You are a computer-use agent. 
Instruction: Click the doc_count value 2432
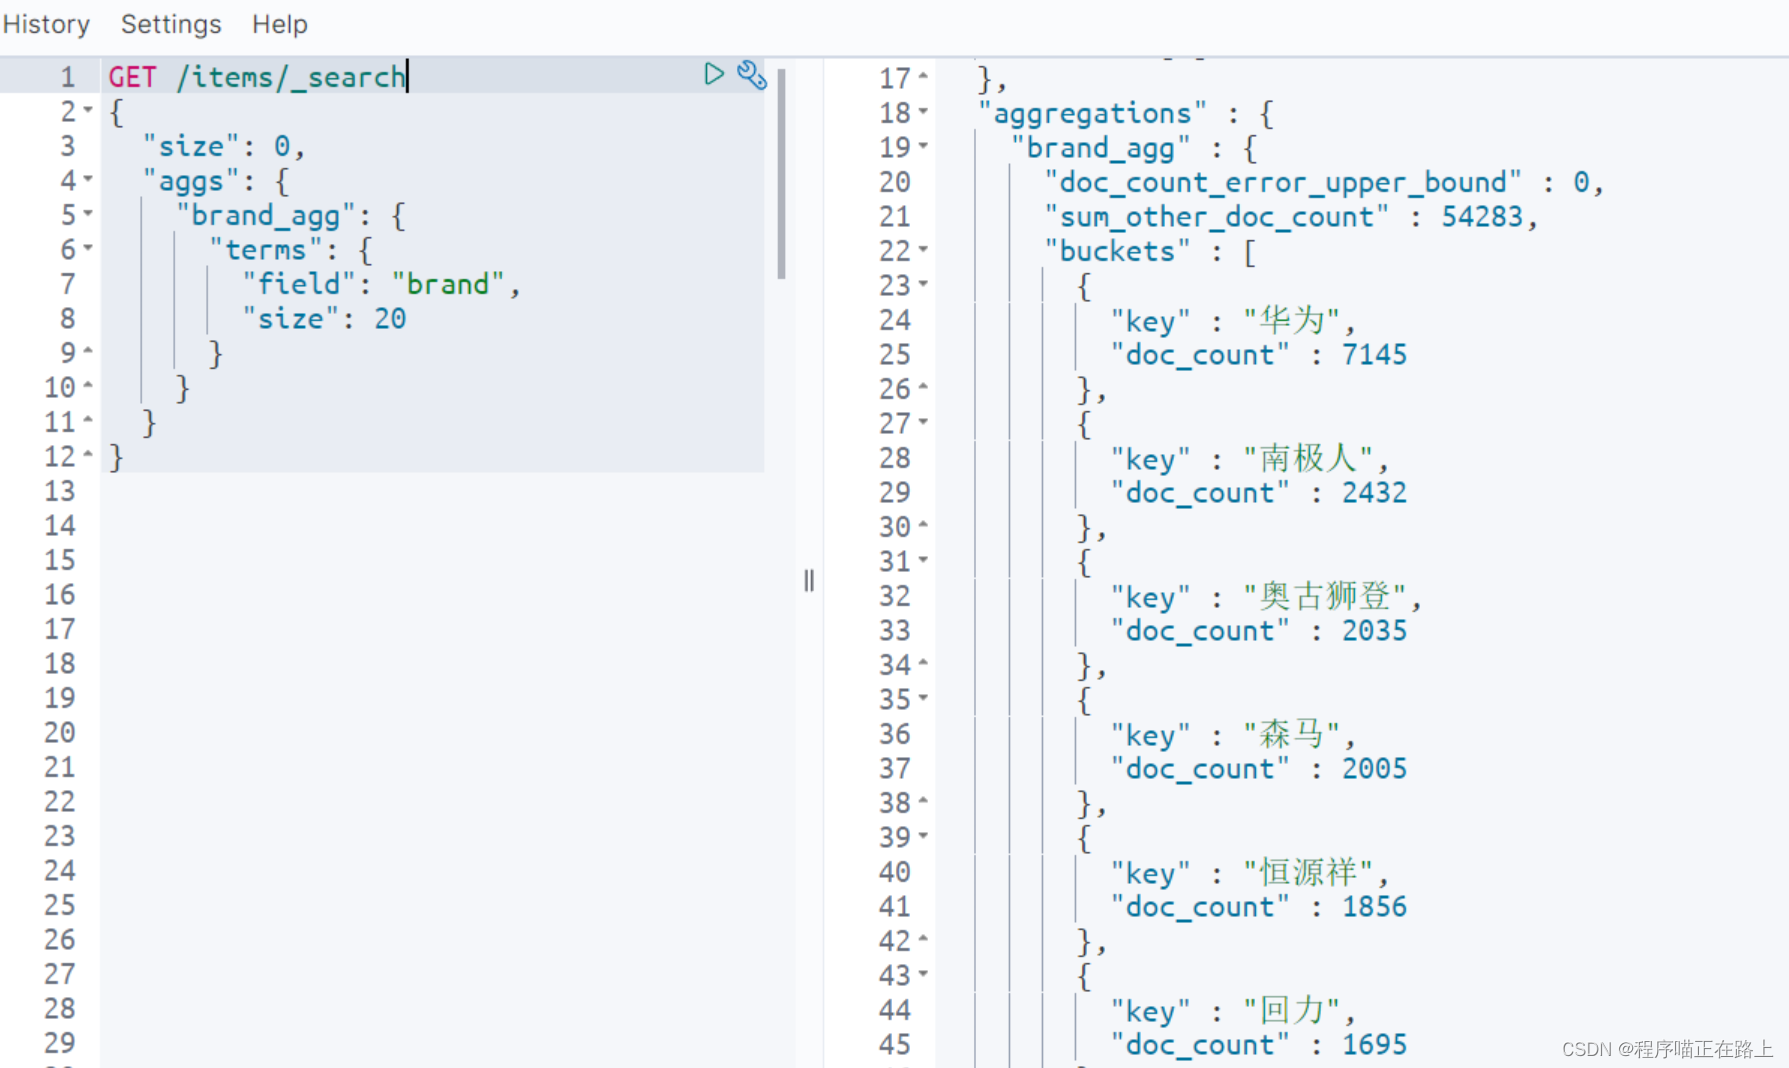[1374, 492]
